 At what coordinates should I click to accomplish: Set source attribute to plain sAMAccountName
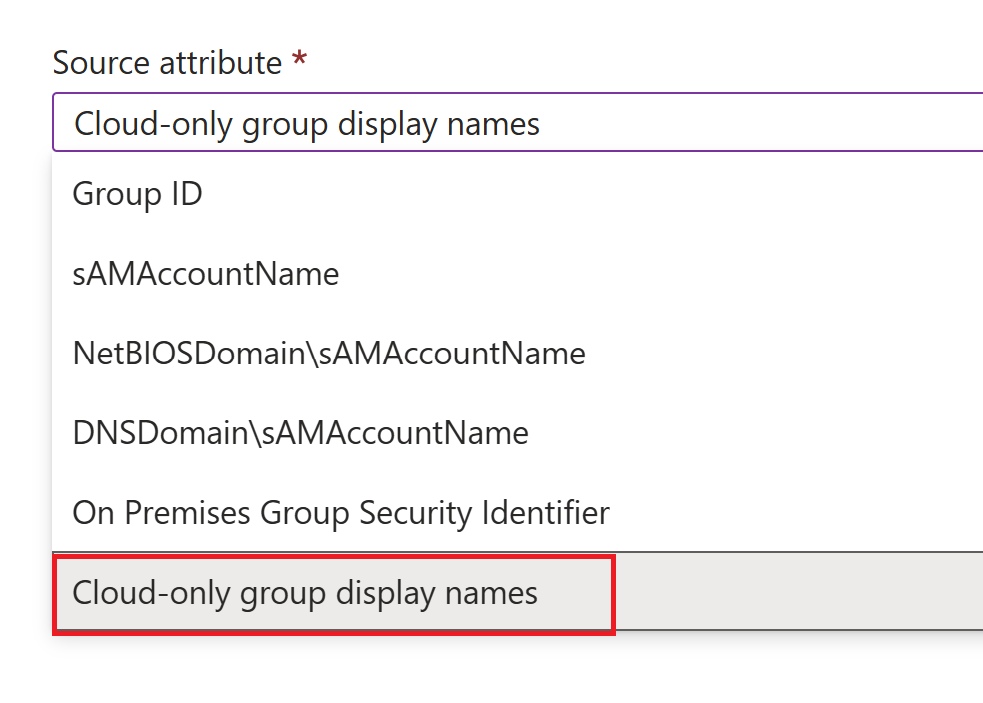coord(206,273)
